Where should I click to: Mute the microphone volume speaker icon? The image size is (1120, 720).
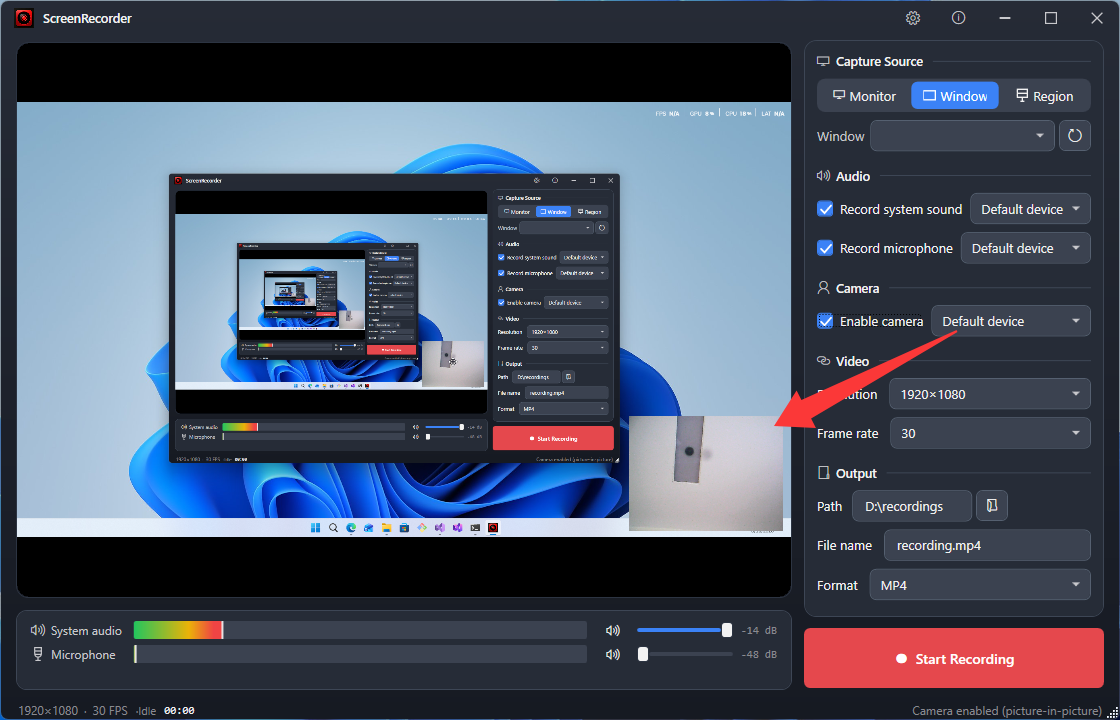click(x=612, y=654)
